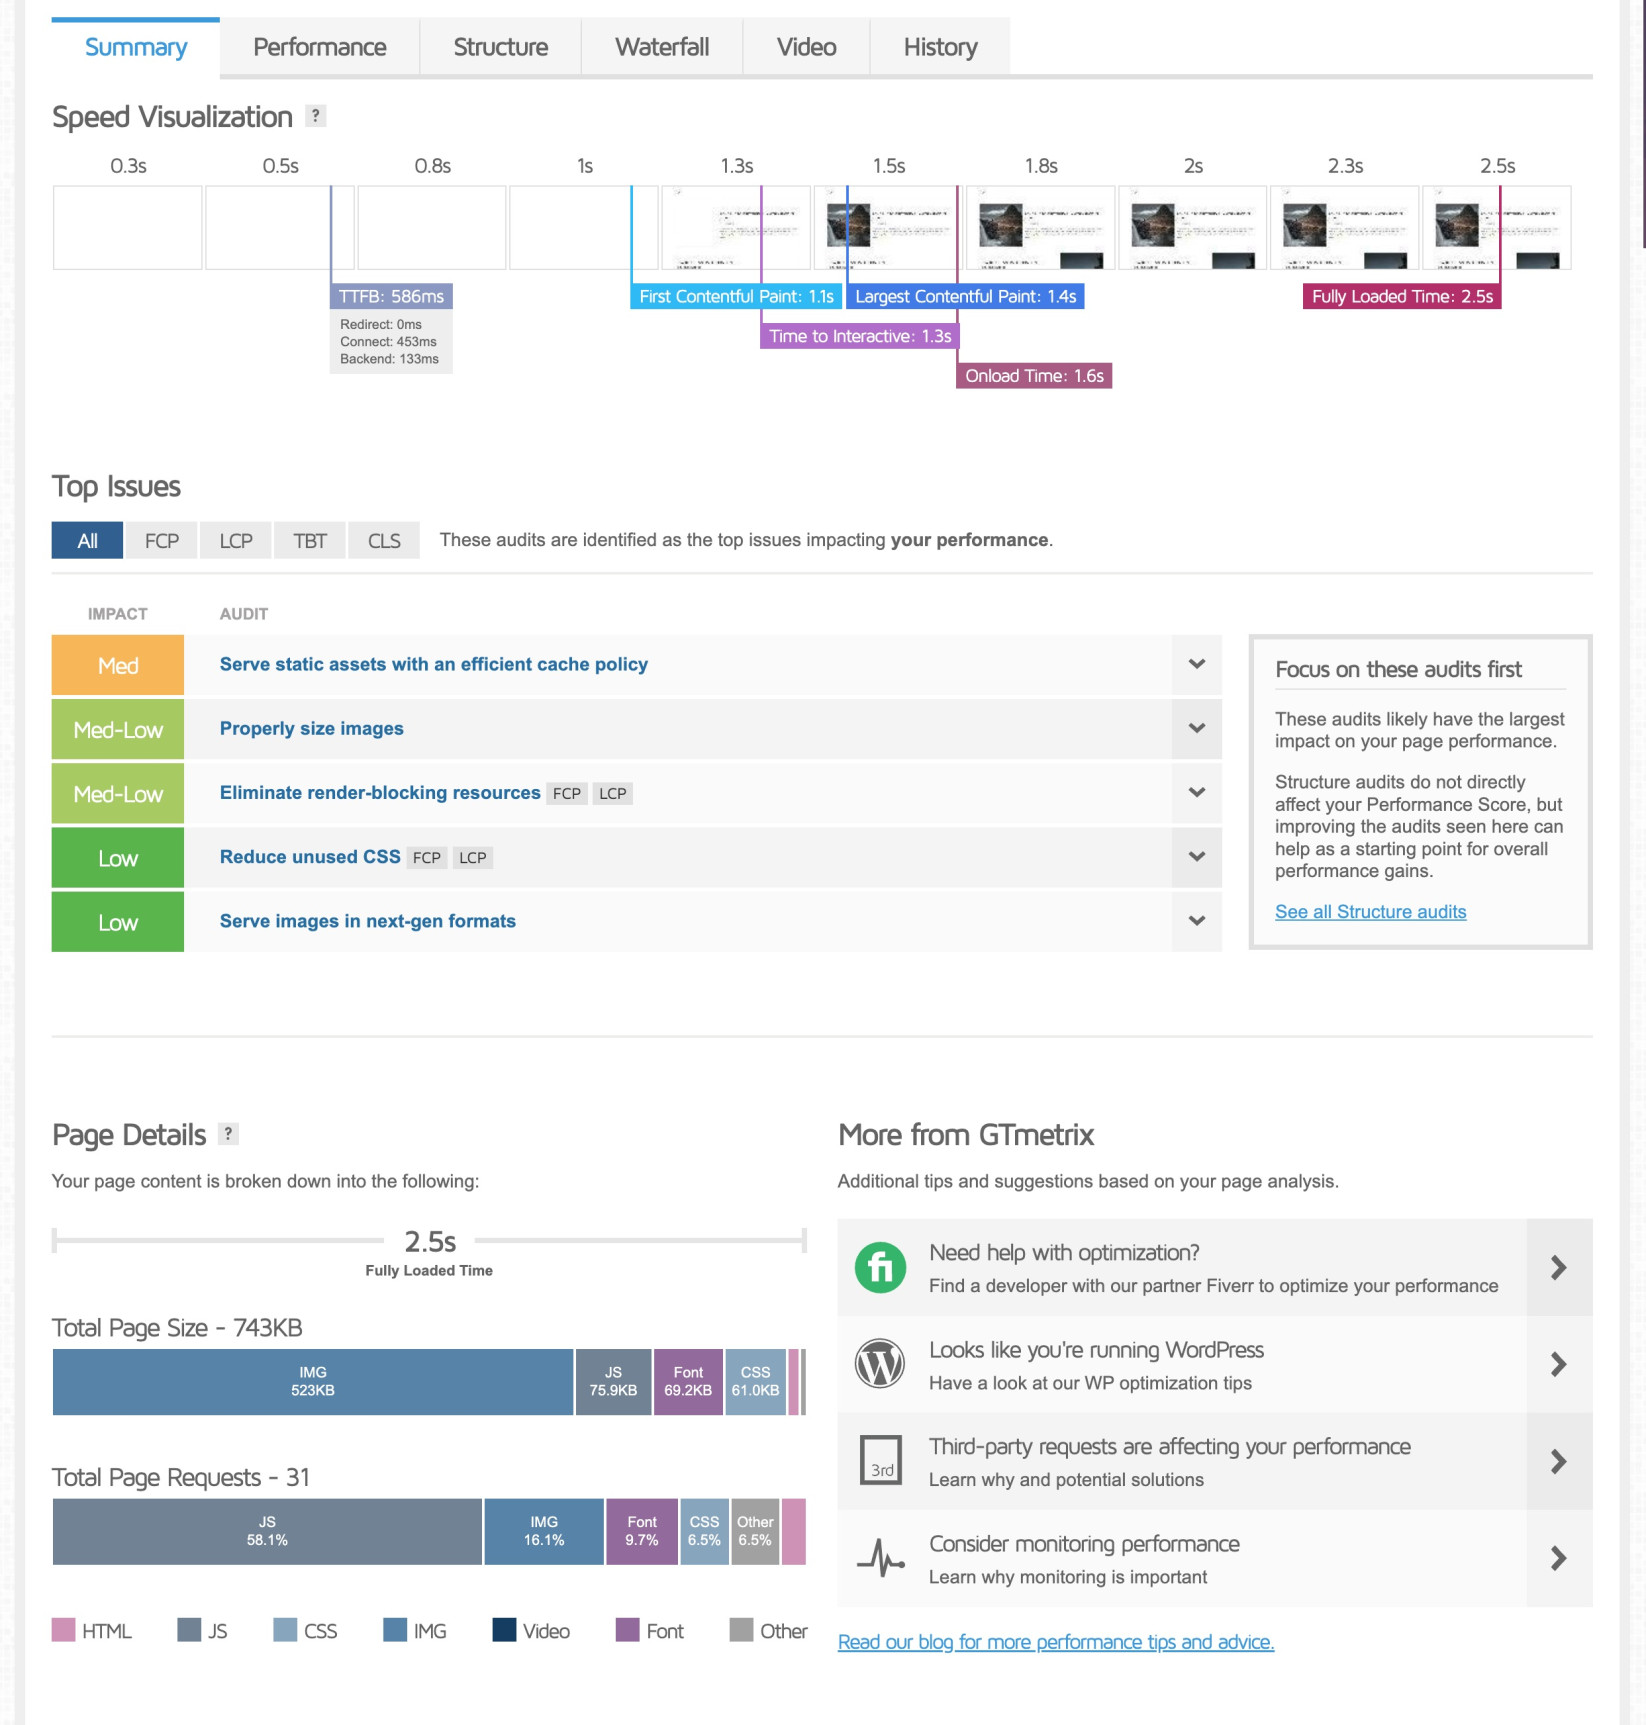The width and height of the screenshot is (1646, 1725).
Task: Click the Video legend swatch
Action: (x=504, y=1630)
